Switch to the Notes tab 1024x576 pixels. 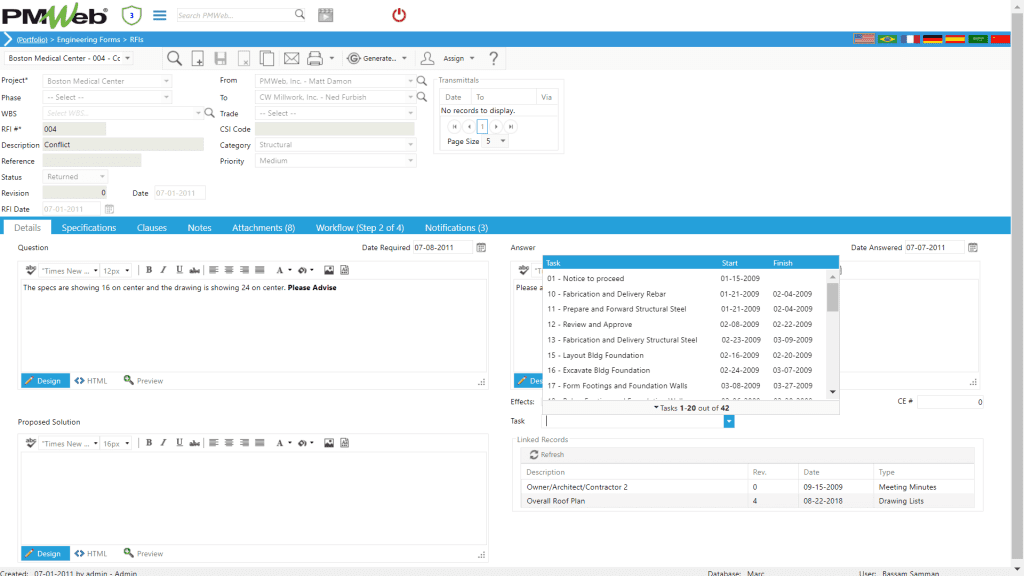click(199, 227)
